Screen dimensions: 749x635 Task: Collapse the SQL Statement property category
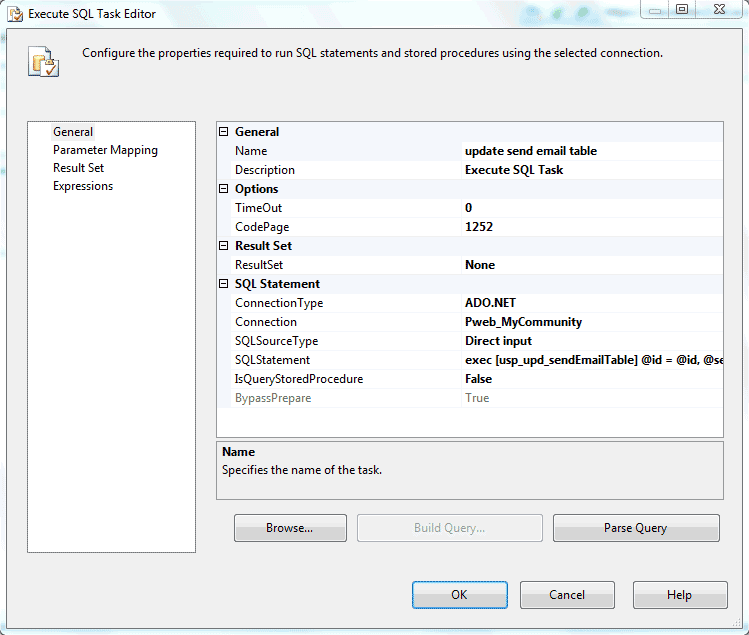[x=224, y=284]
